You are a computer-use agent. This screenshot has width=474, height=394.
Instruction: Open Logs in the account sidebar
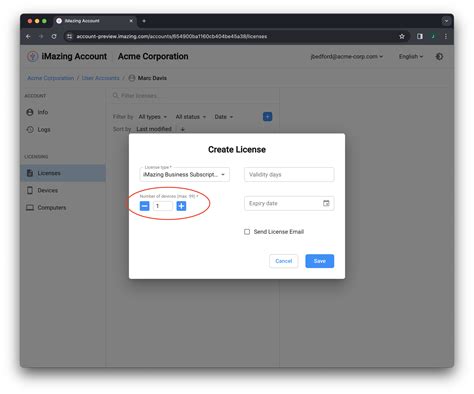click(x=63, y=129)
